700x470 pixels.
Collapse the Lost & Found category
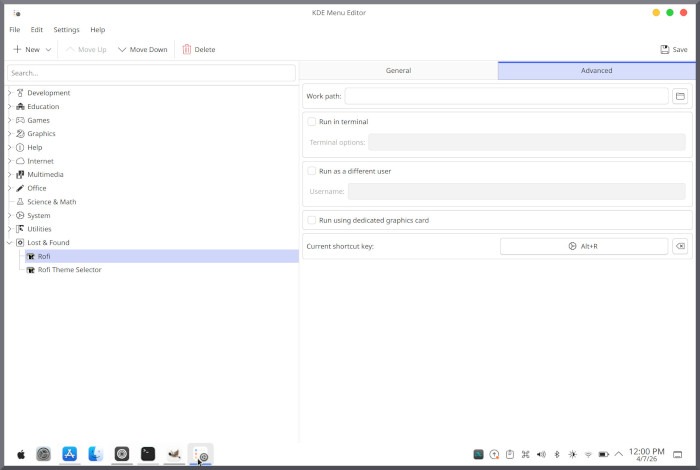tap(9, 243)
